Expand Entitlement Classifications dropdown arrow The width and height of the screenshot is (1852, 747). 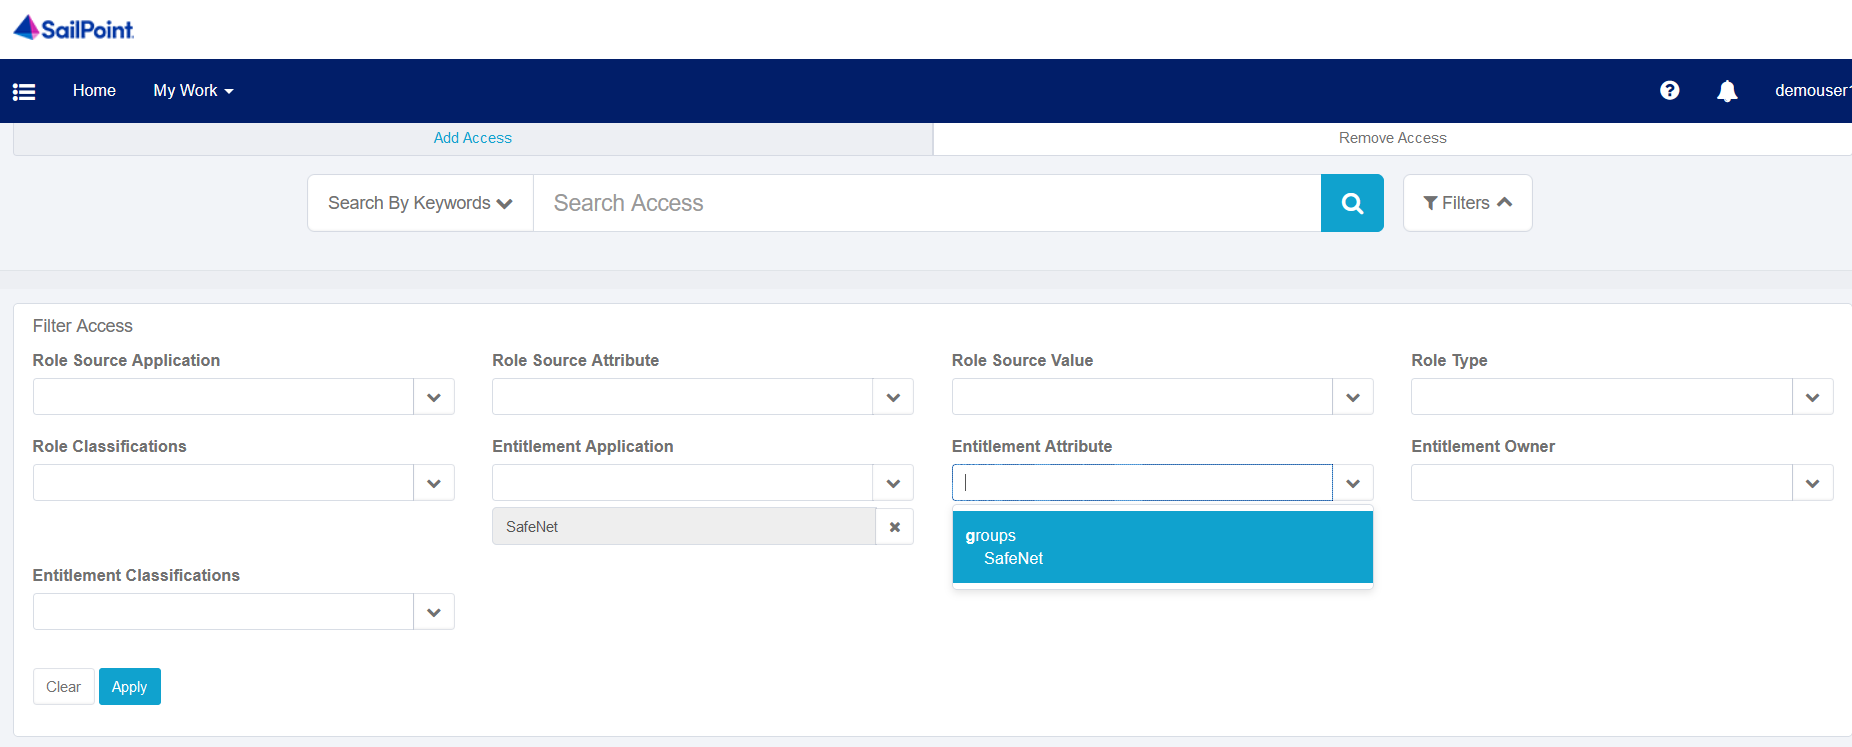click(434, 612)
